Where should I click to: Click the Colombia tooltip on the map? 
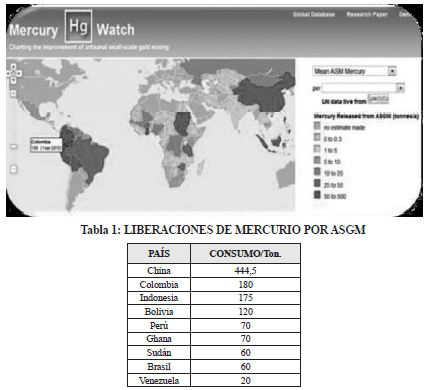coord(46,145)
